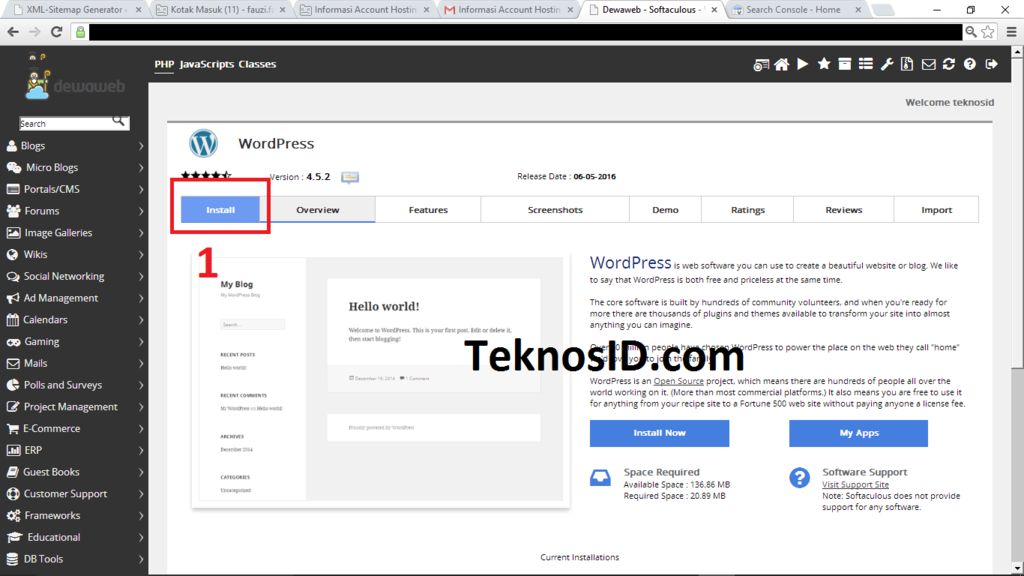Select the JavaScripts menu
This screenshot has height=576, width=1024.
(x=206, y=64)
